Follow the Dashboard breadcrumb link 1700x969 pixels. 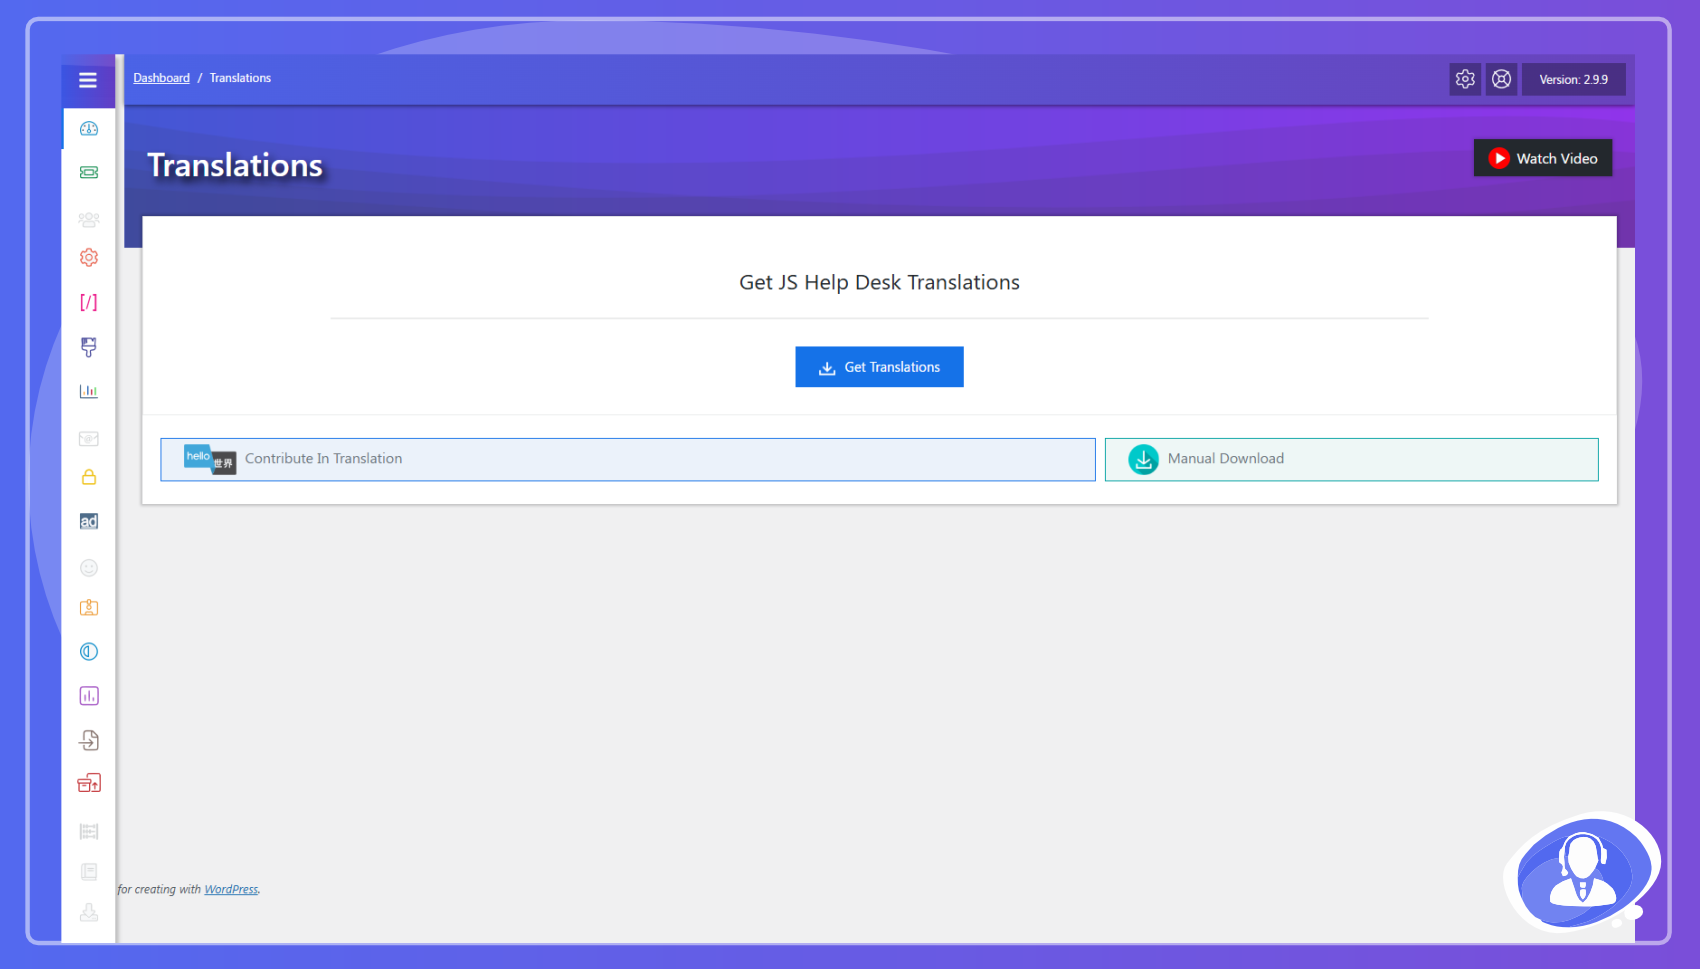(x=161, y=78)
